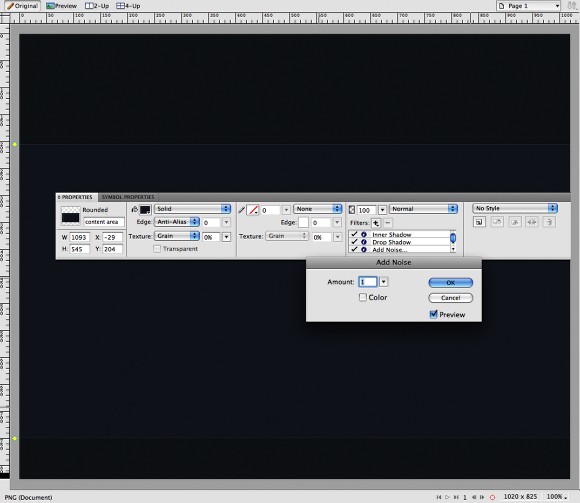
Task: Click the opacity icon beside 100
Action: (352, 210)
